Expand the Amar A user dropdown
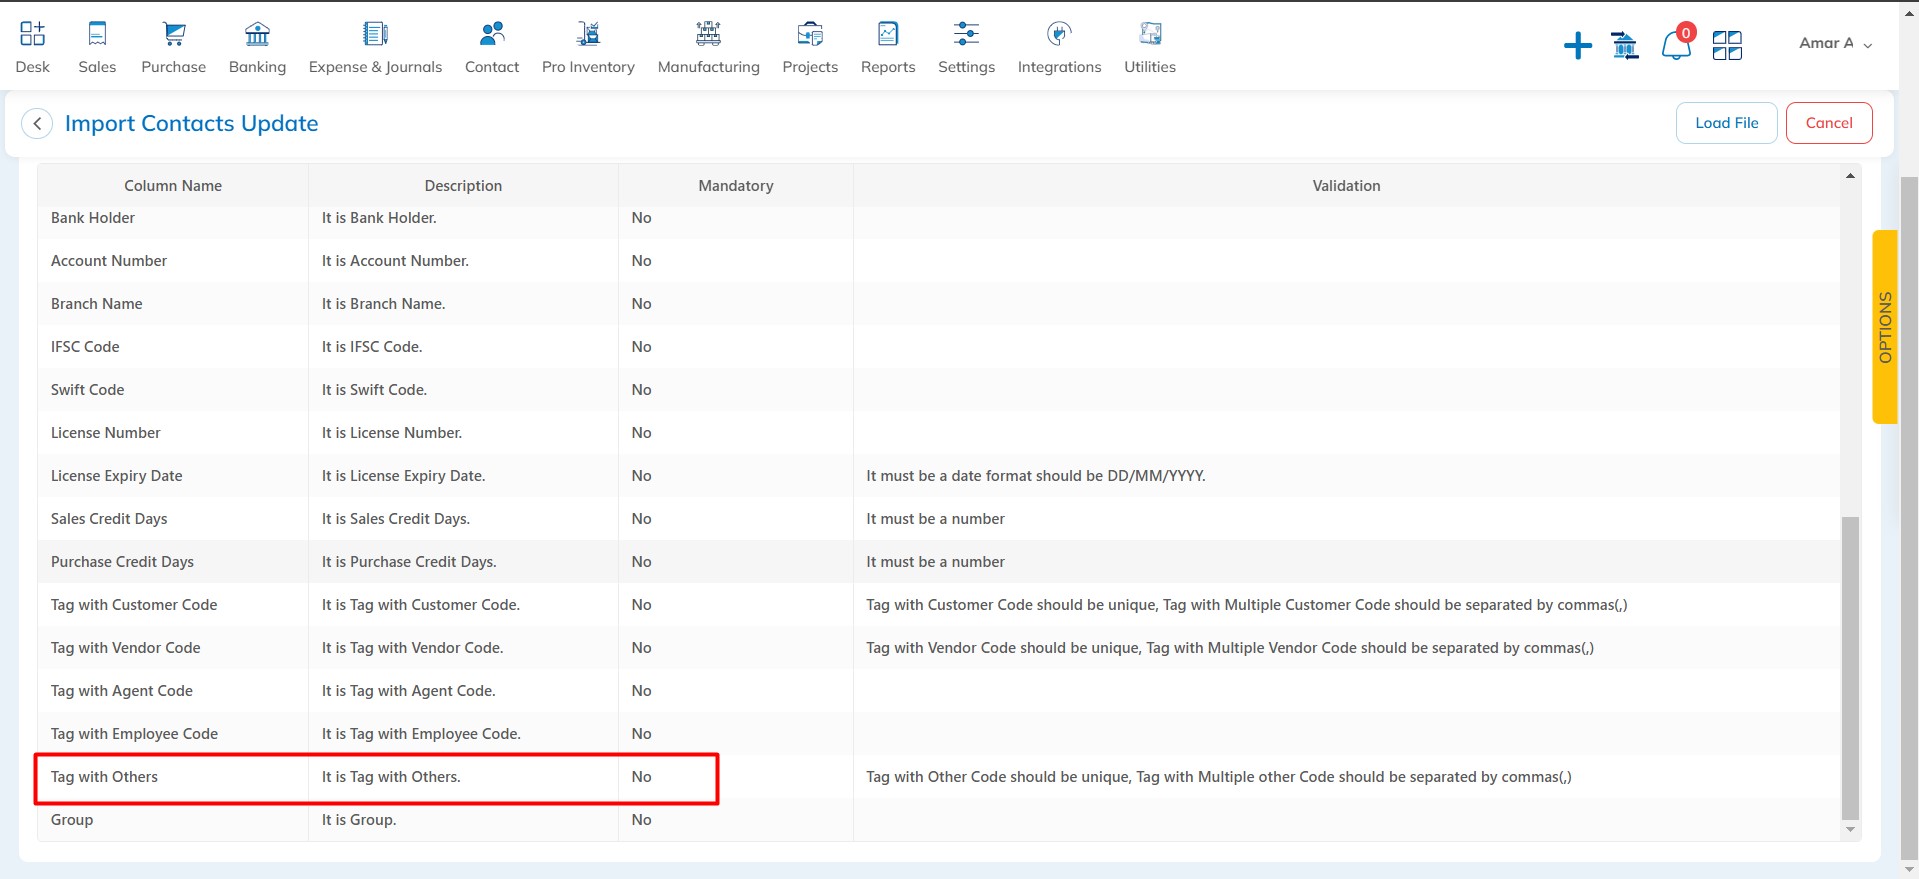Image resolution: width=1919 pixels, height=879 pixels. tap(1835, 43)
